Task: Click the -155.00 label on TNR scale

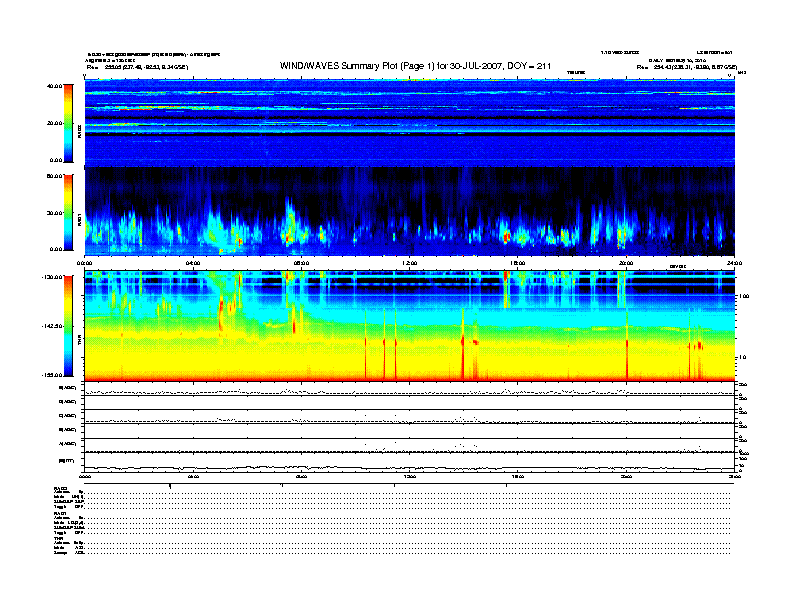Action: point(53,375)
